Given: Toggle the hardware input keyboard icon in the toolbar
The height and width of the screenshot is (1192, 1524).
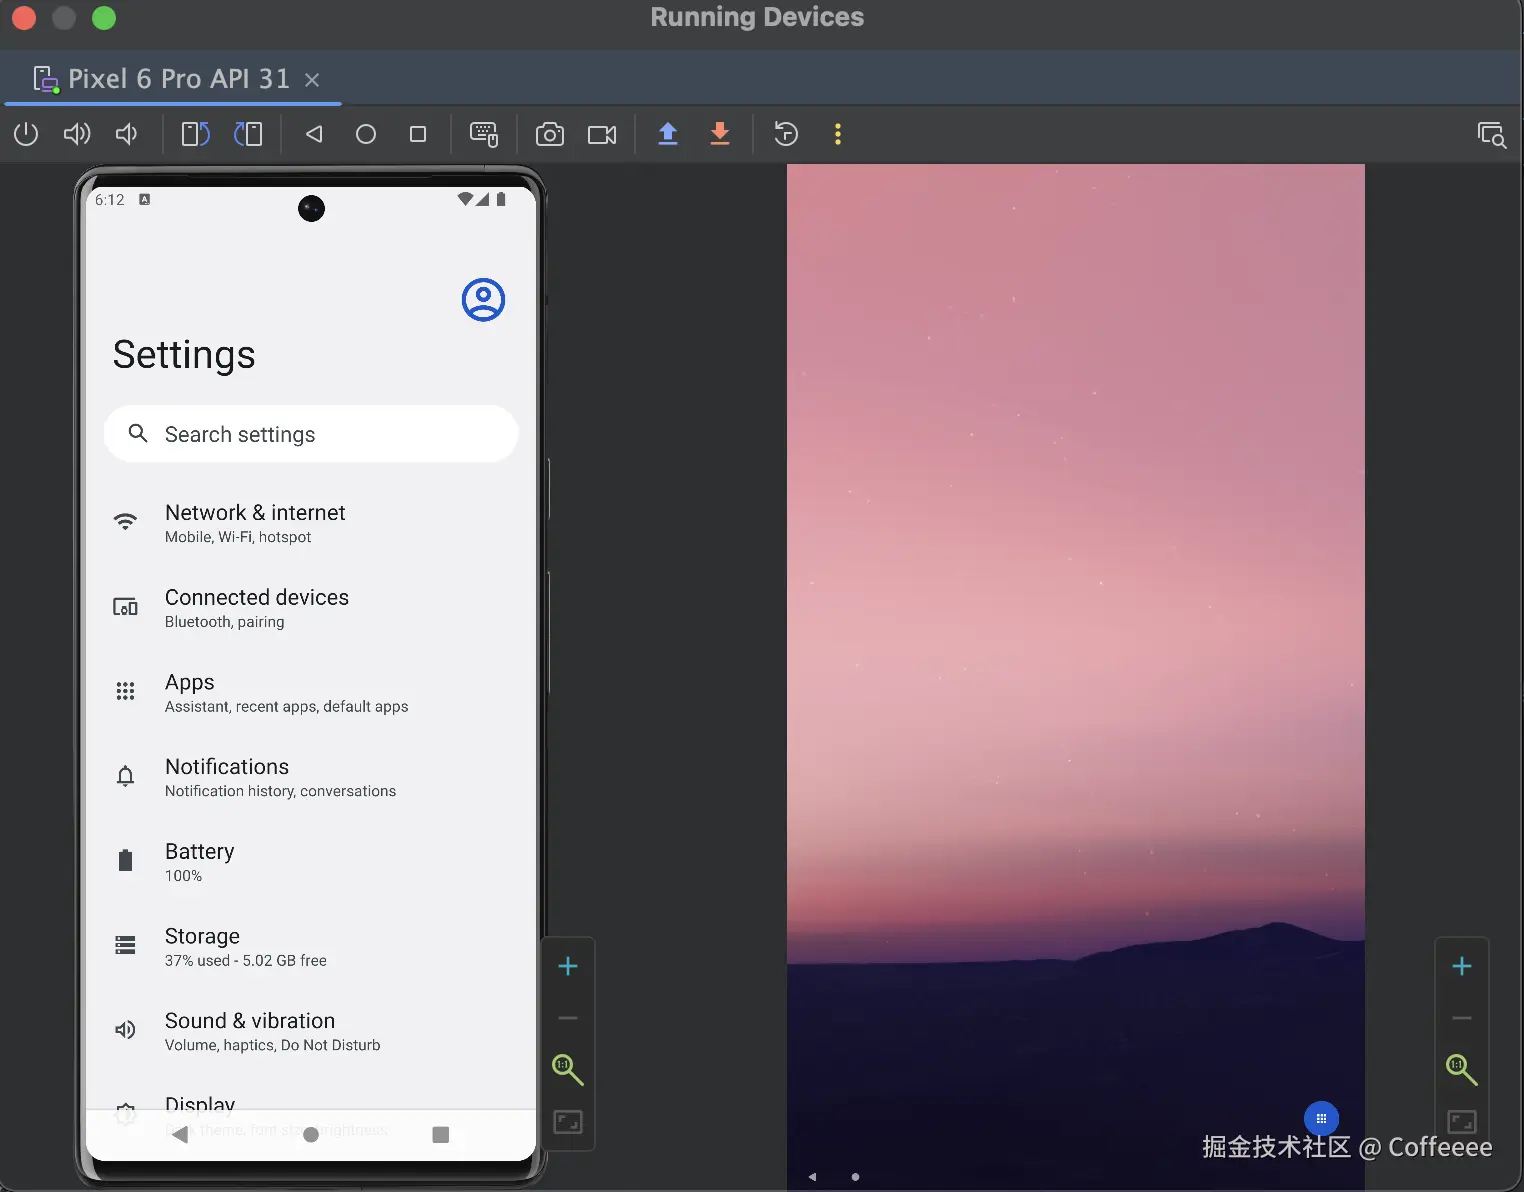Looking at the screenshot, I should (484, 134).
